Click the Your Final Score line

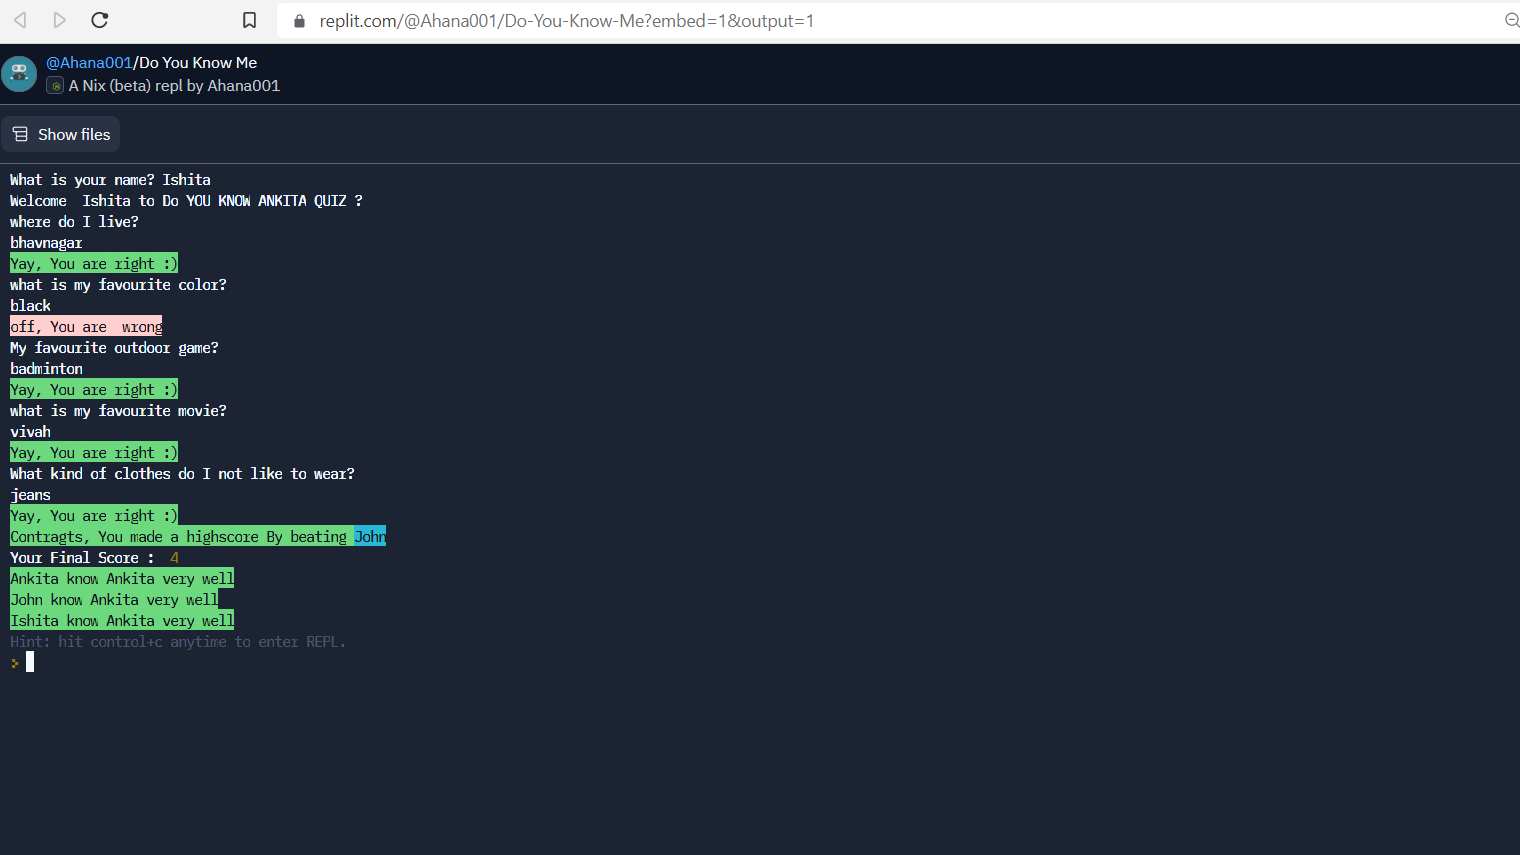[95, 557]
